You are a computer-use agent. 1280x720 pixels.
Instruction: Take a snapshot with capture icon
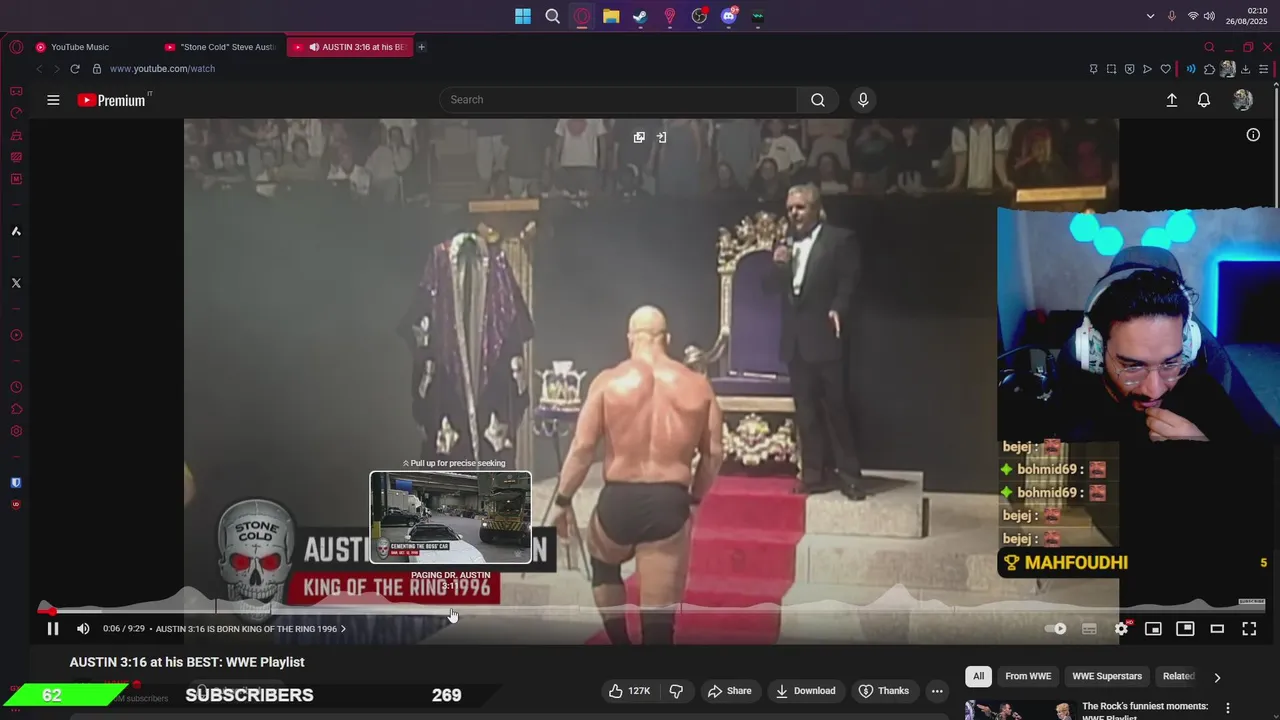[1111, 69]
